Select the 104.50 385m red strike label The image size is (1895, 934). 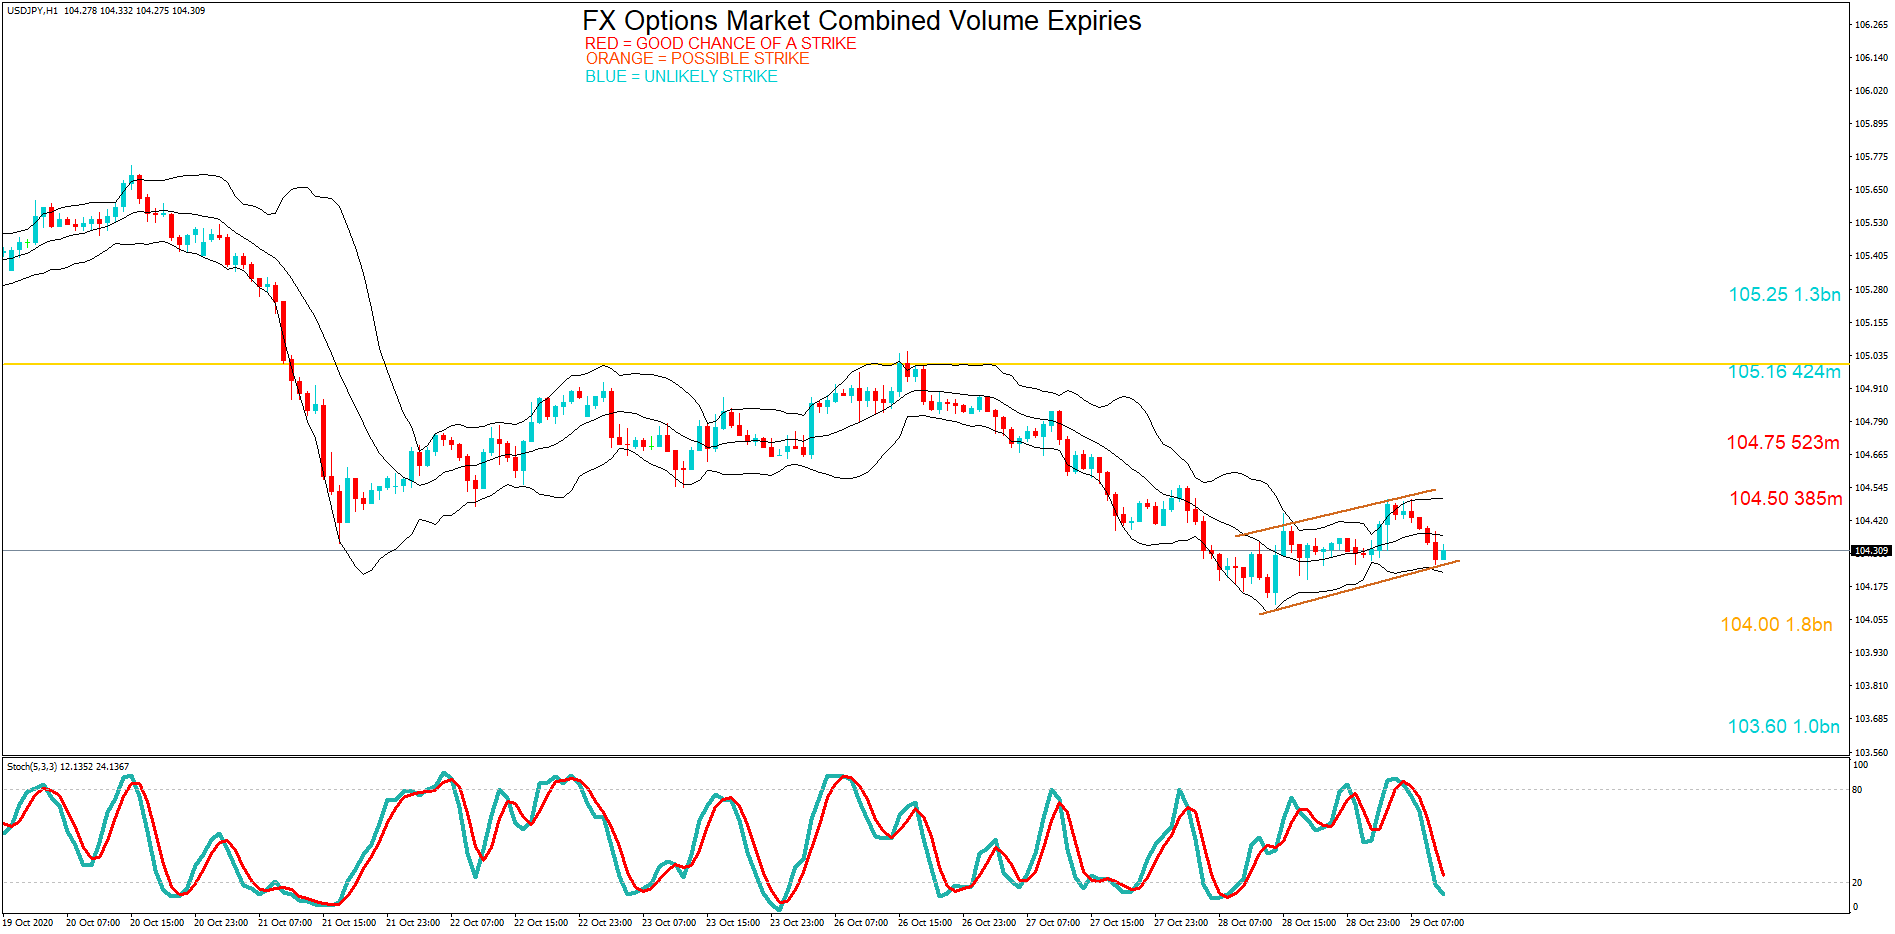click(x=1785, y=498)
